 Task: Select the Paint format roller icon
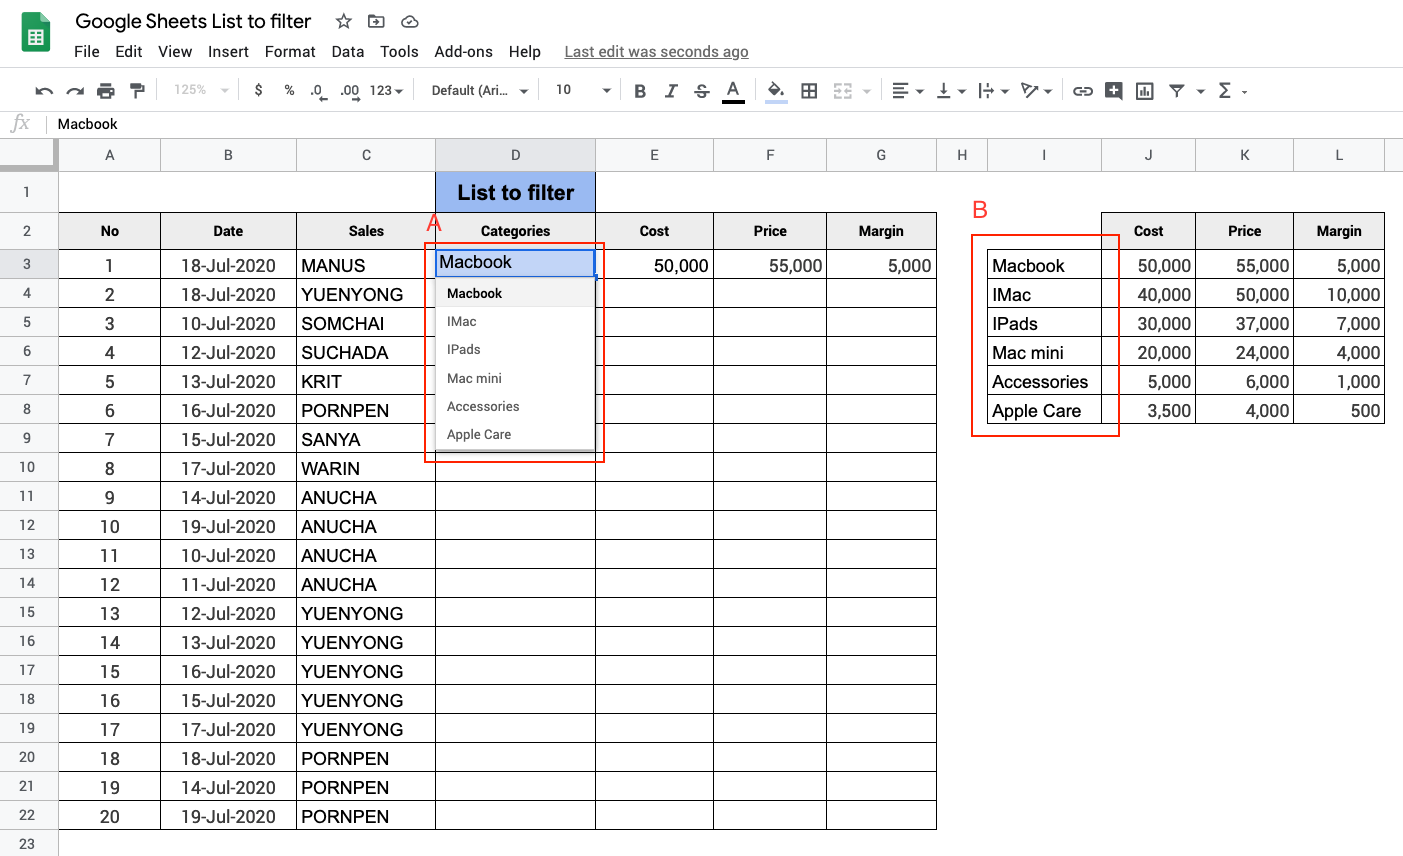(x=137, y=91)
